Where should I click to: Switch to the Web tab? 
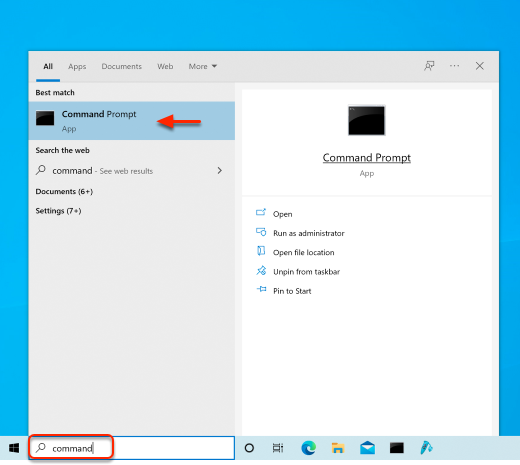click(x=165, y=67)
